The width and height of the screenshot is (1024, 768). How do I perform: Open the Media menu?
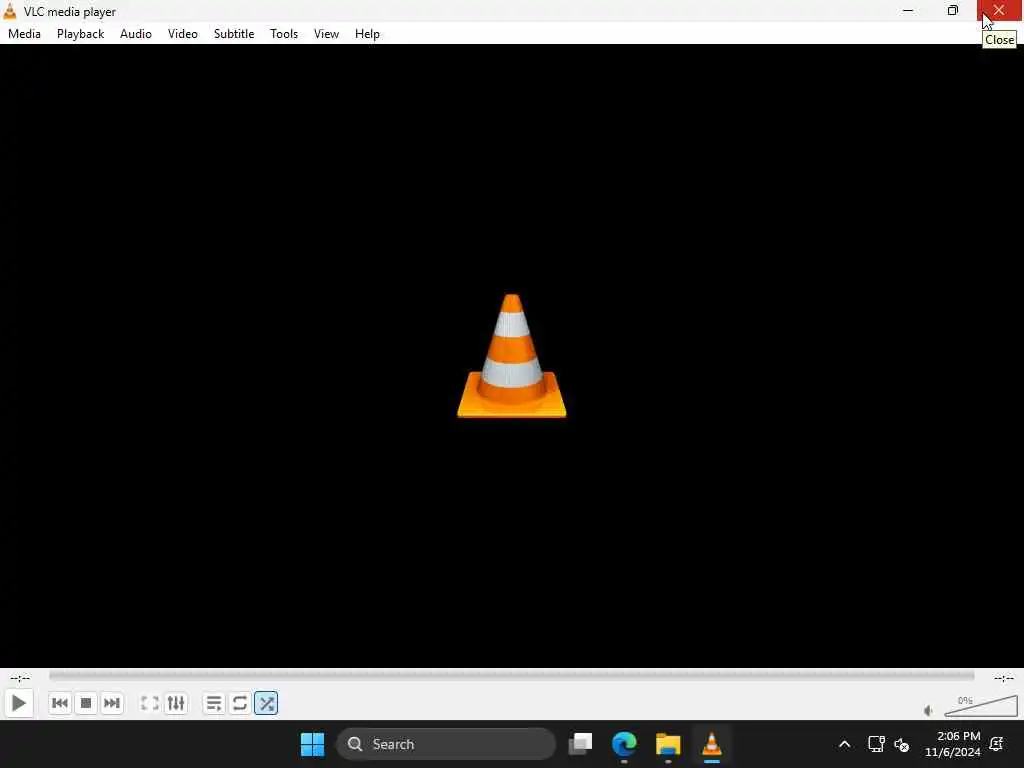point(24,34)
